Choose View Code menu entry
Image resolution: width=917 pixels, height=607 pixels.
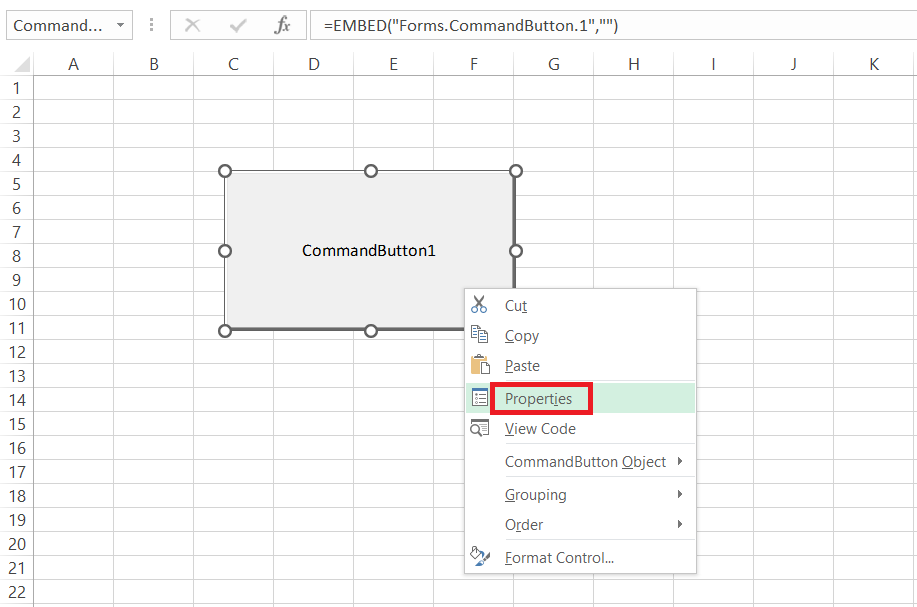click(x=540, y=429)
